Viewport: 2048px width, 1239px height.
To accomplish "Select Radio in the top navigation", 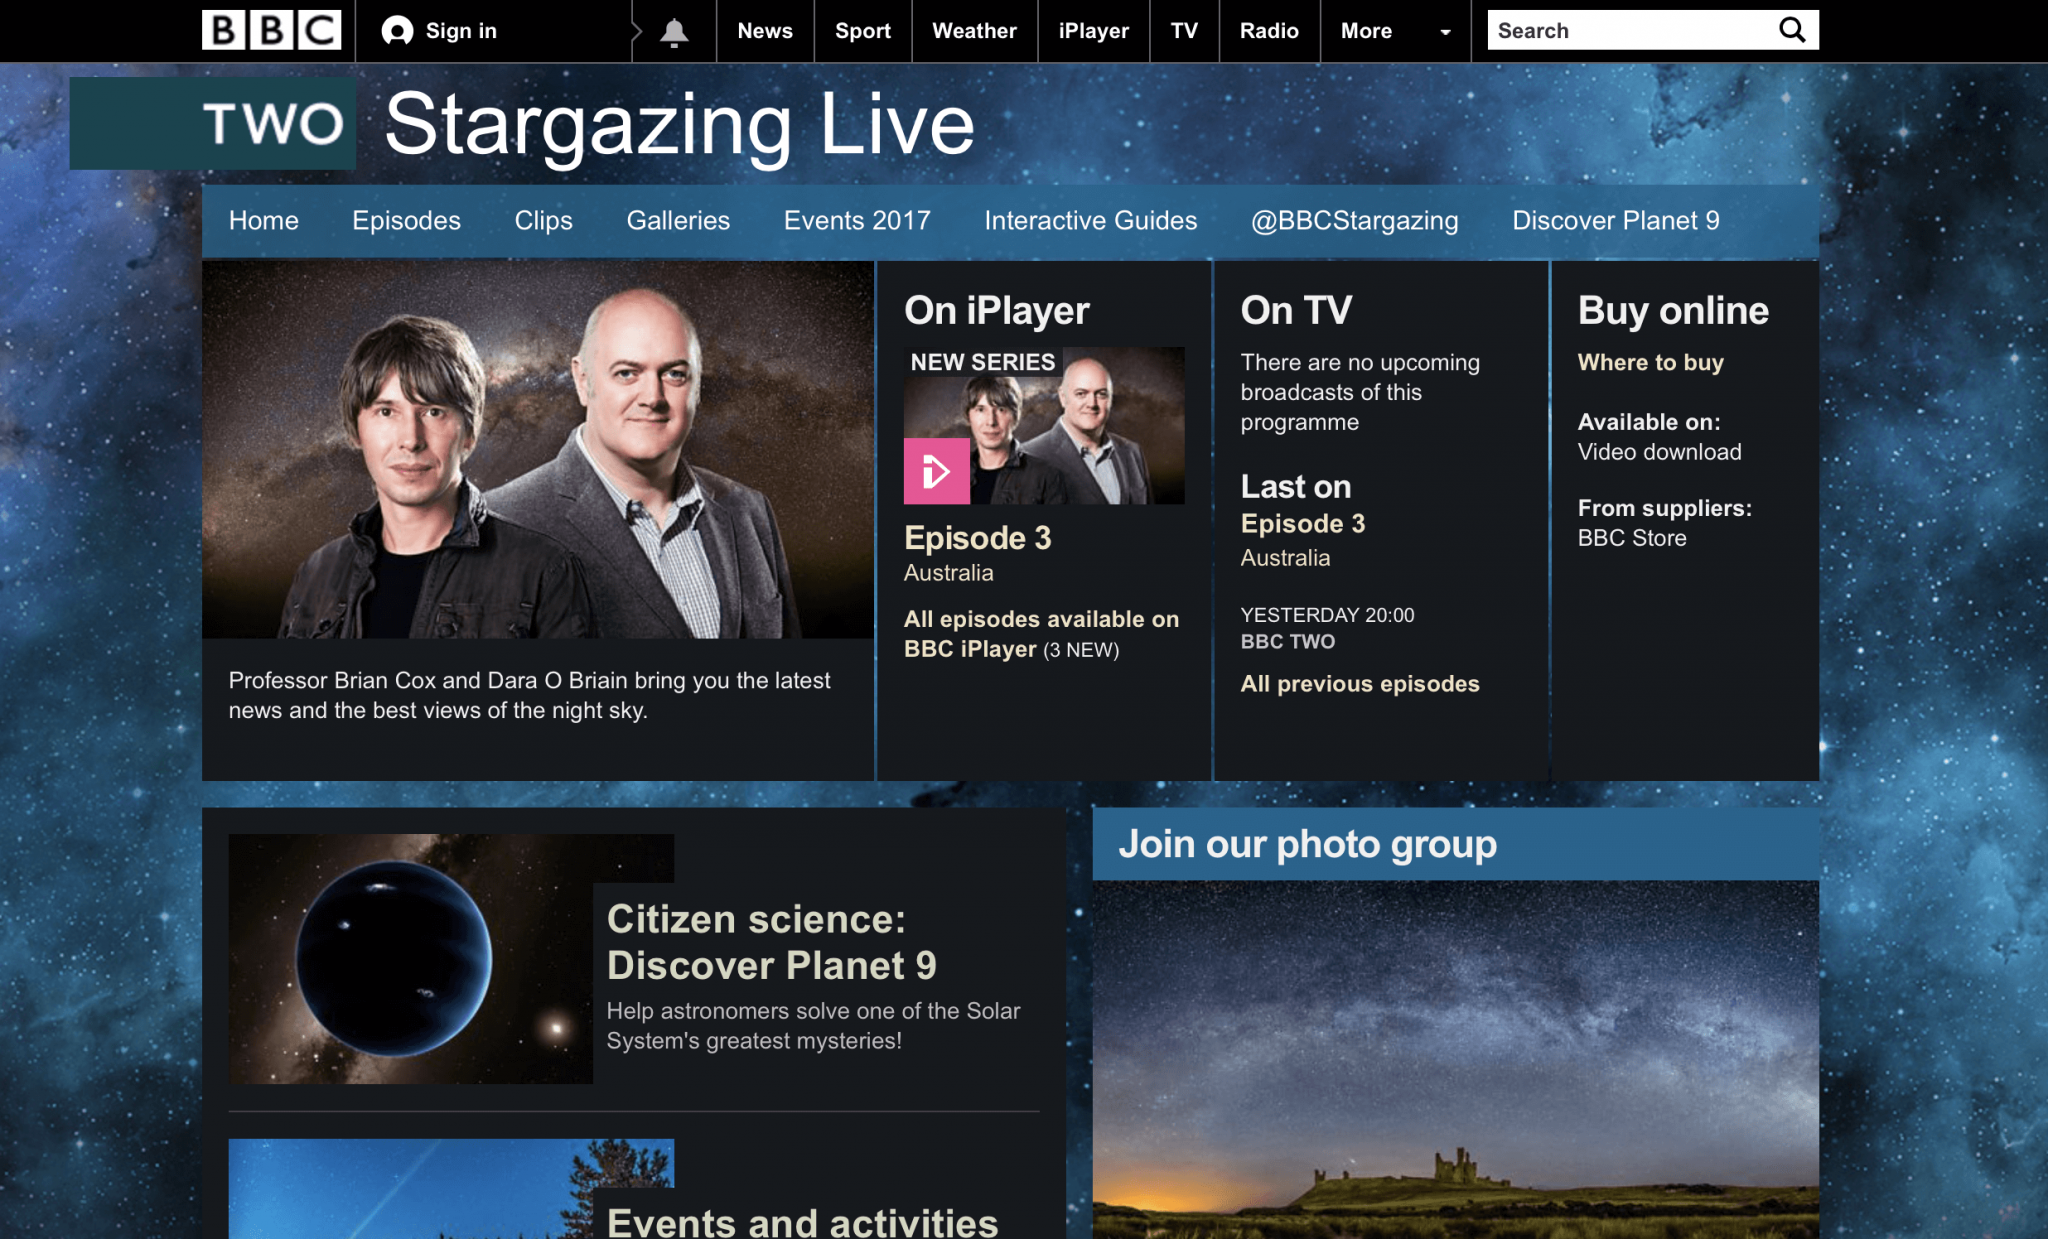I will (1269, 31).
